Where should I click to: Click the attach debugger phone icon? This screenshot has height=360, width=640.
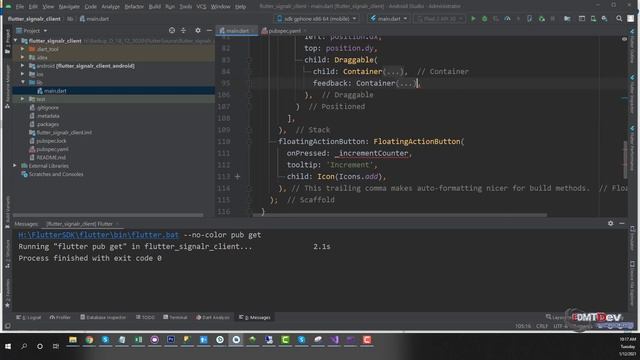coord(529,19)
